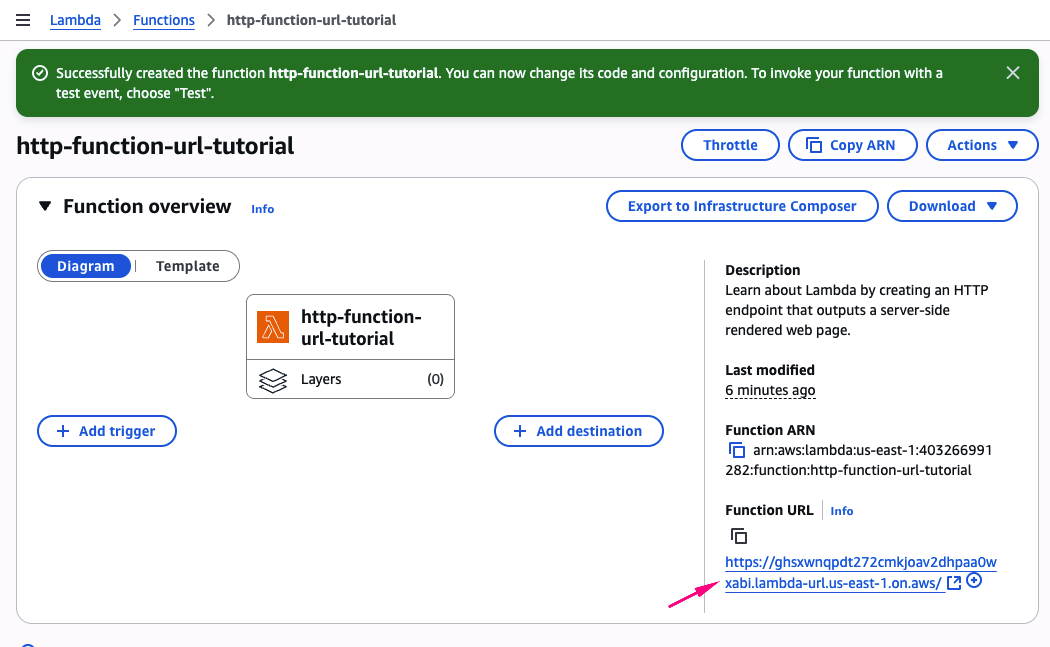Open the hamburger navigation menu
This screenshot has width=1050, height=647.
[x=23, y=20]
